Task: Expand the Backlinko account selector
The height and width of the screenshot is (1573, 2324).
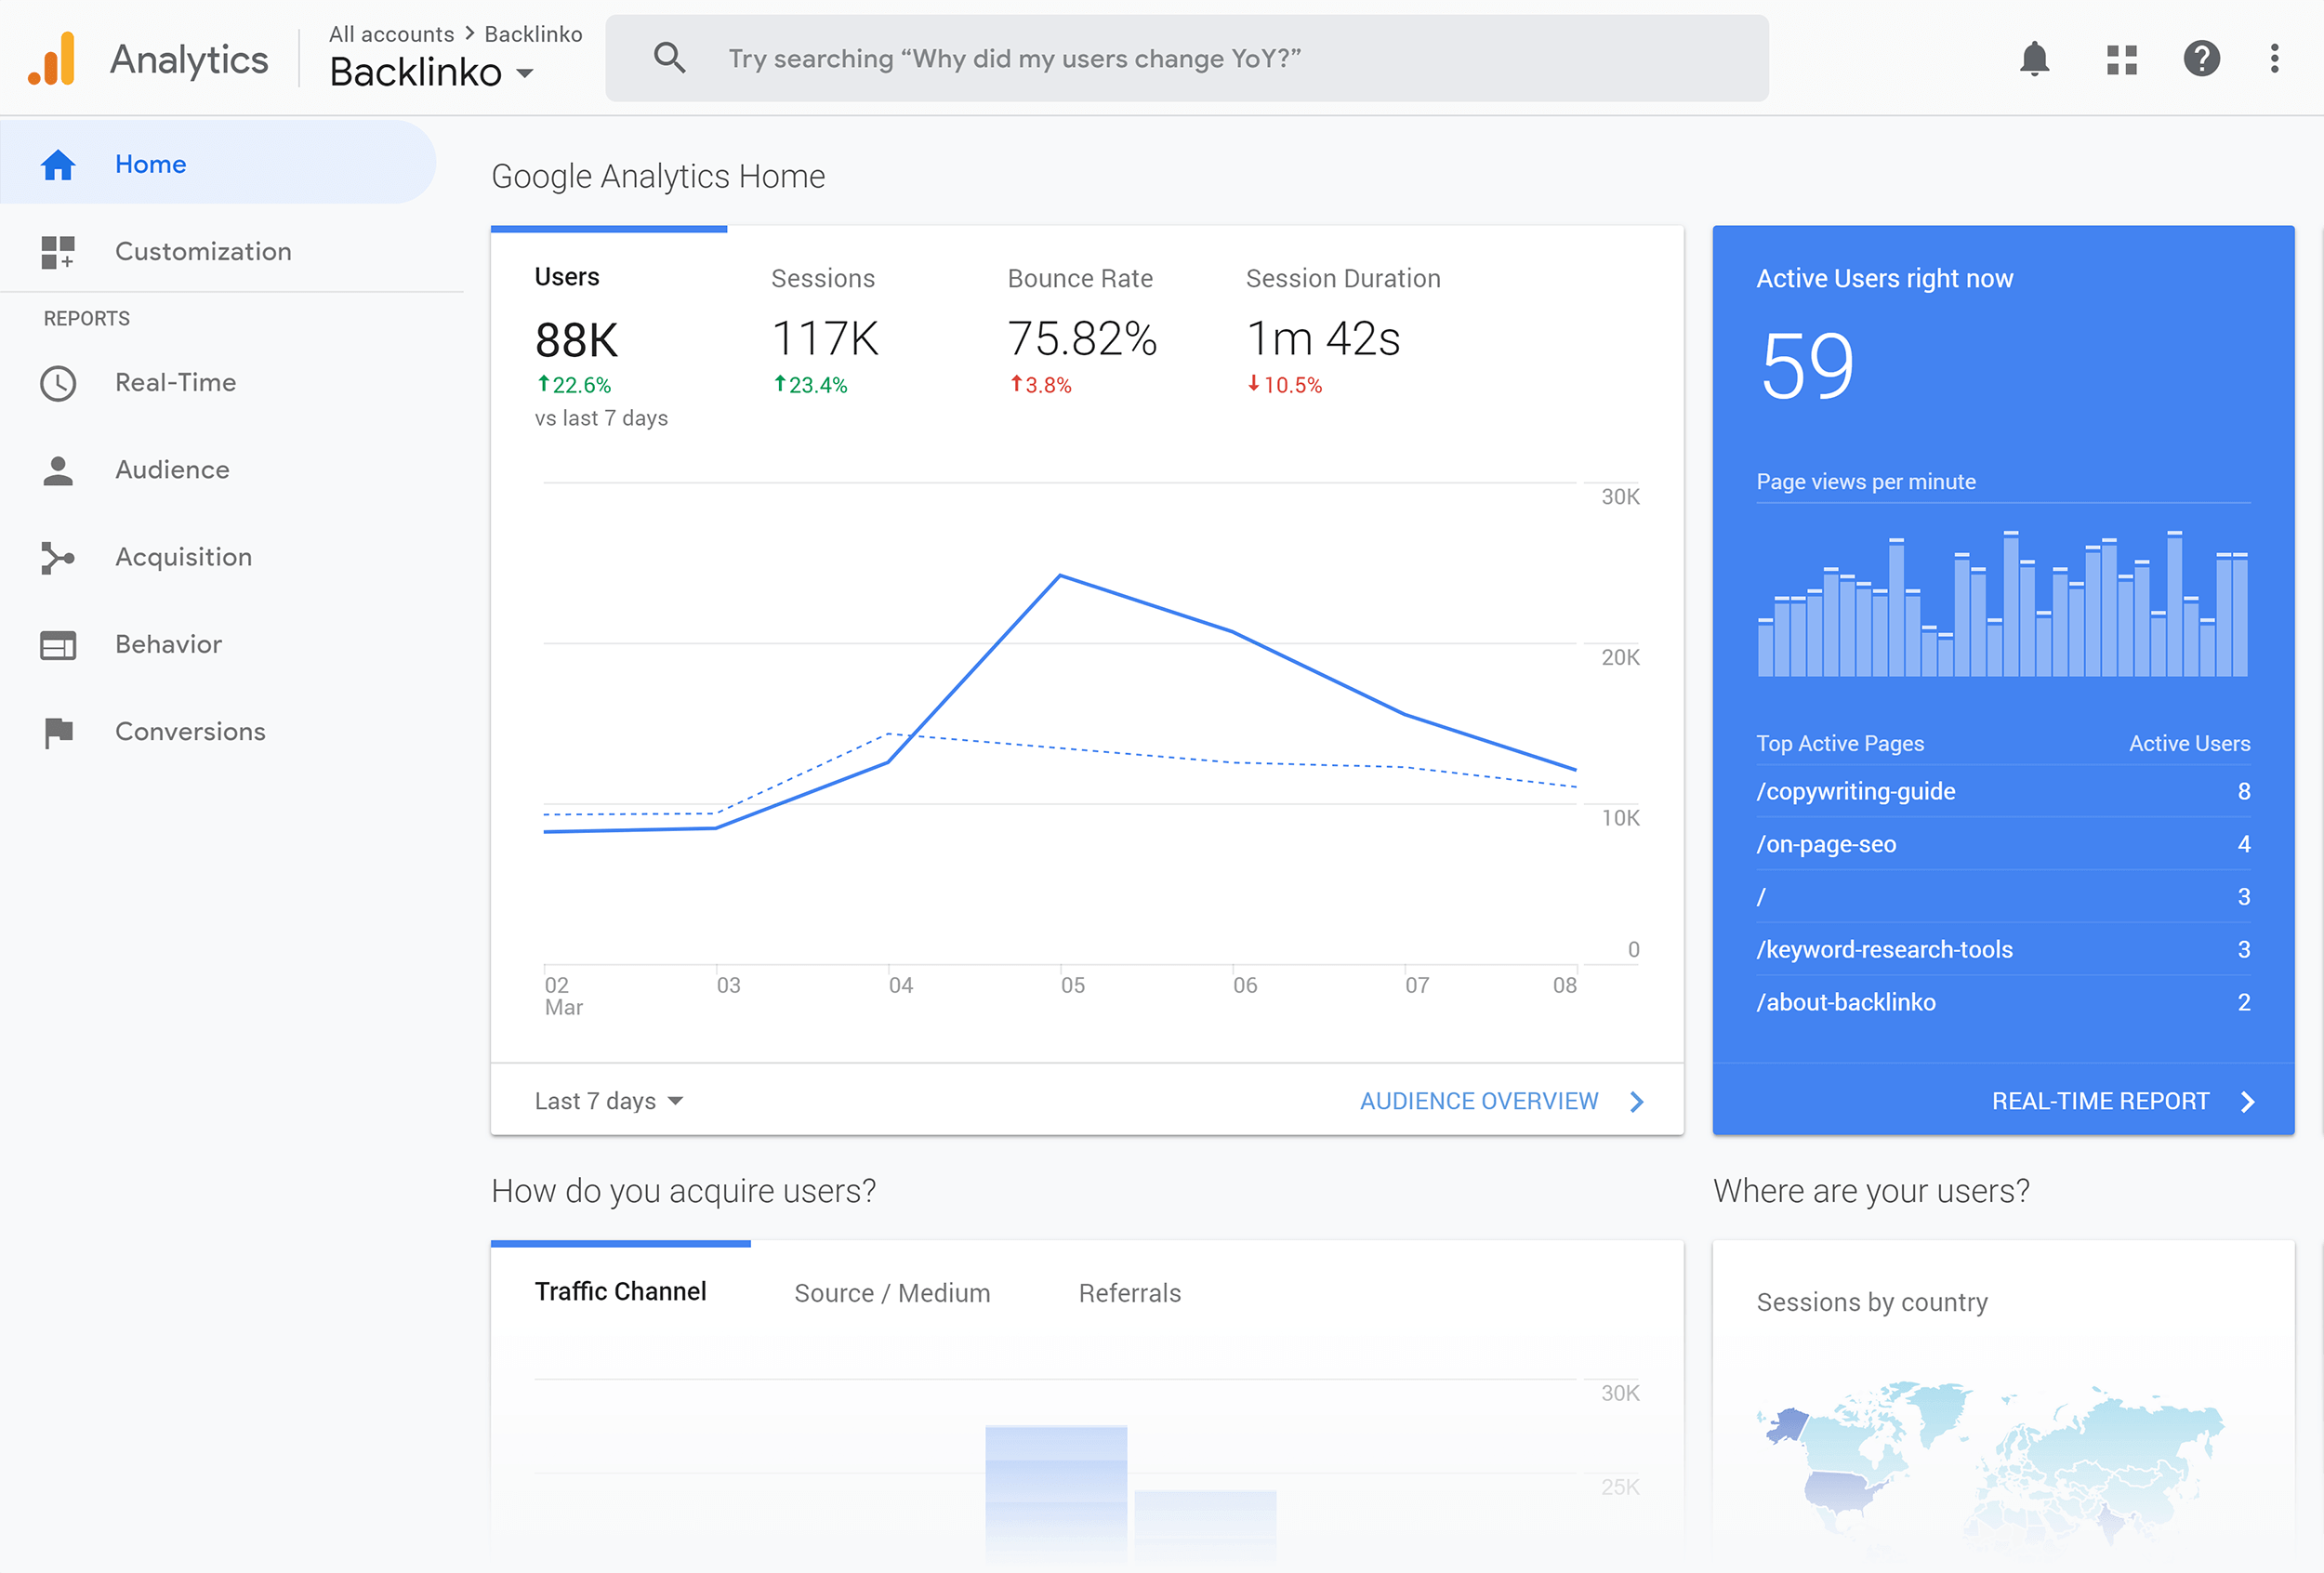Action: [431, 72]
